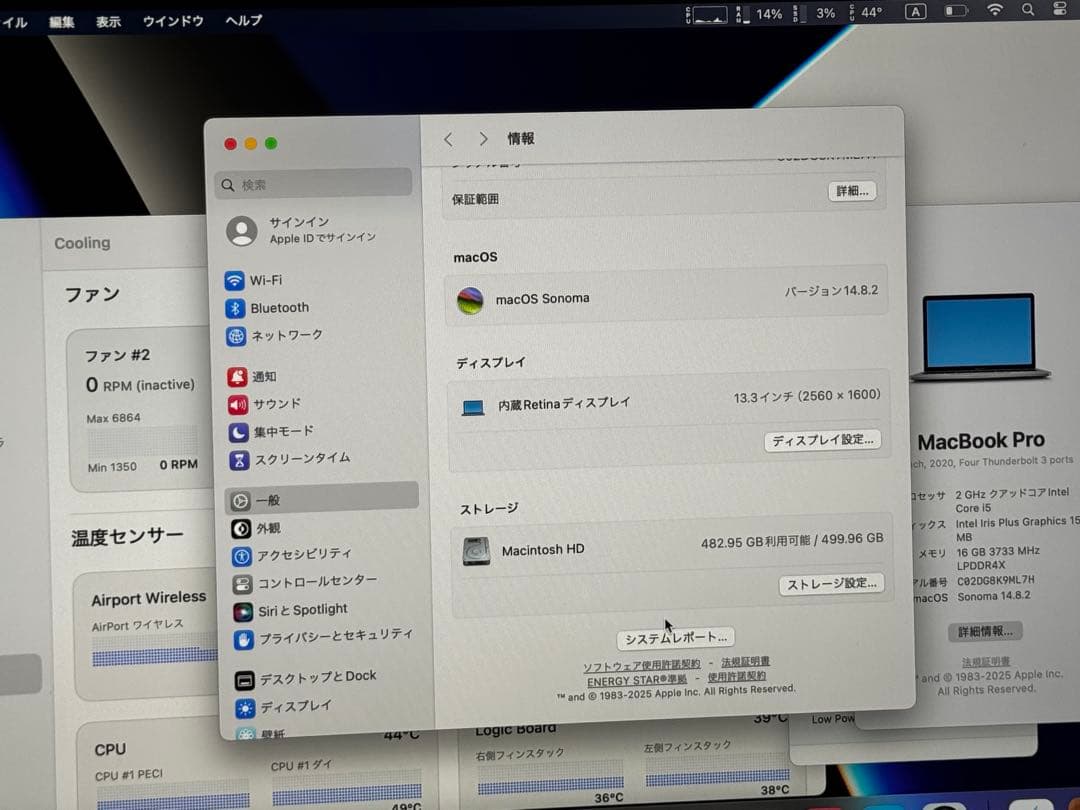Screen dimensions: 1080x810
Task: Navigate back with the left chevron arrow
Action: pyautogui.click(x=447, y=139)
